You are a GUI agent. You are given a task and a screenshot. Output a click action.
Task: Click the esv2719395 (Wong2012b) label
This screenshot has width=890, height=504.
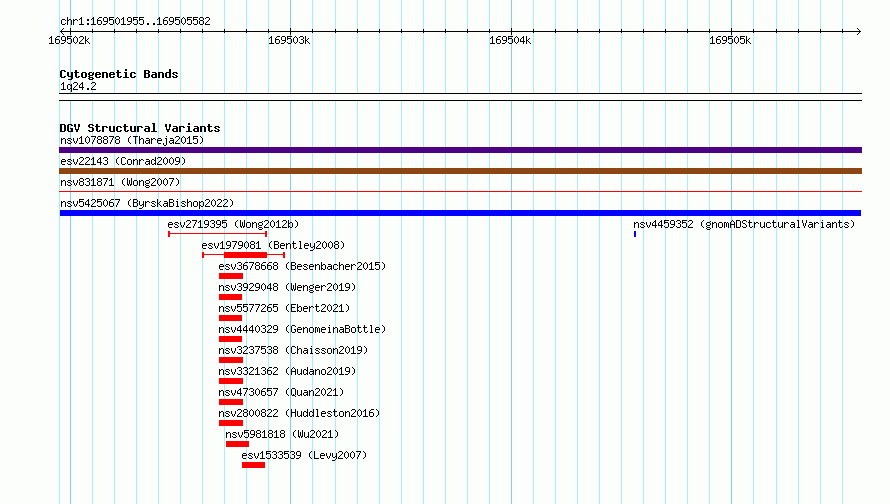(x=233, y=224)
